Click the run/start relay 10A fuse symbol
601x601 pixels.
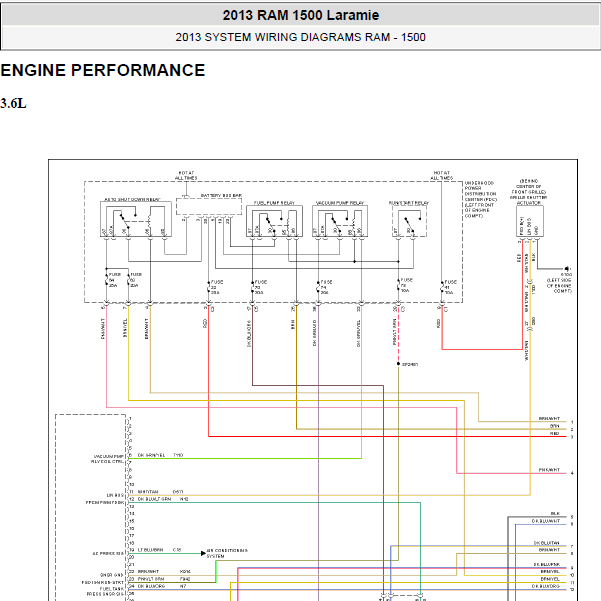point(399,285)
